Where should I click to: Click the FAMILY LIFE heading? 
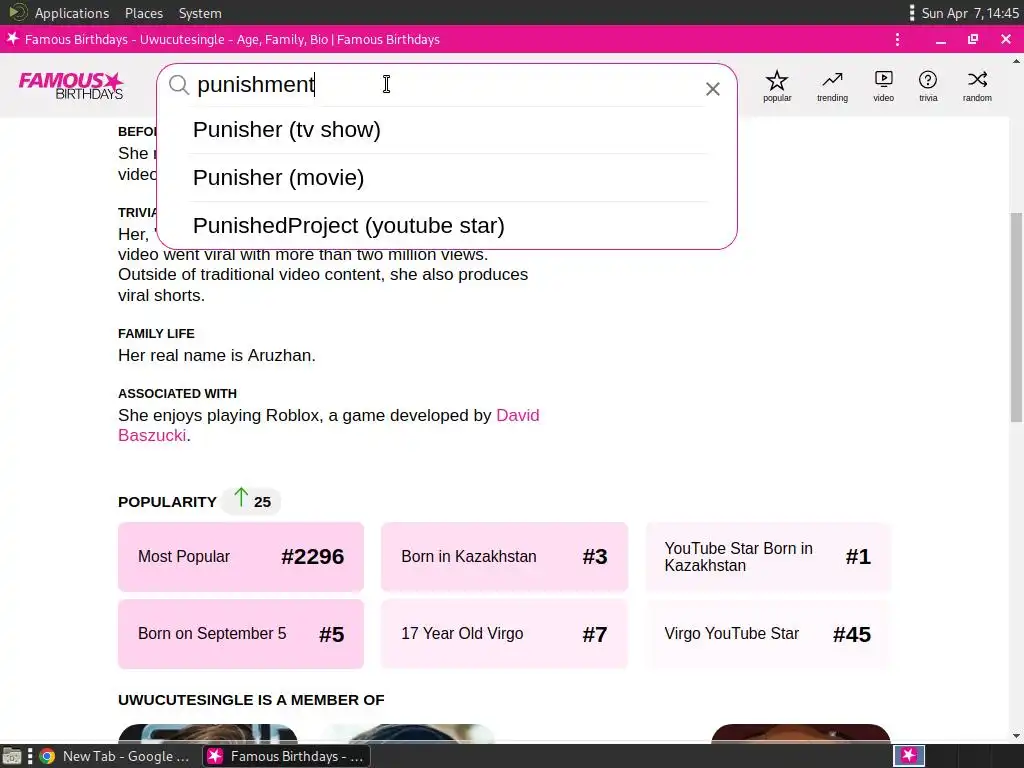click(x=156, y=333)
